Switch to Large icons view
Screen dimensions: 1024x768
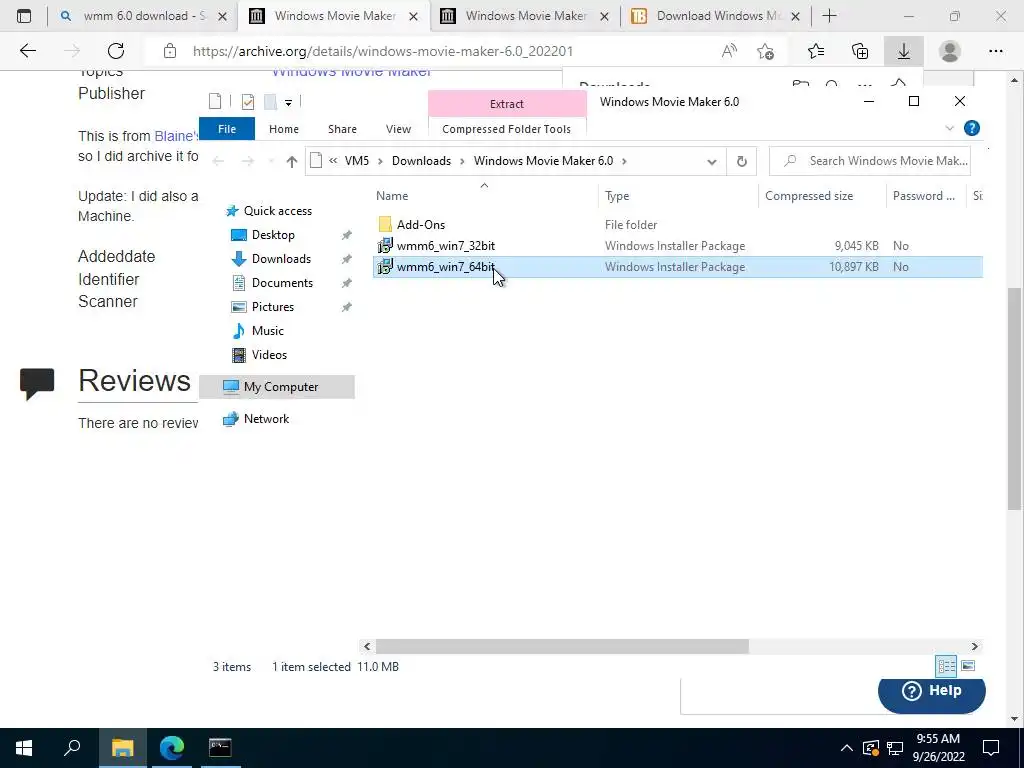[968, 666]
